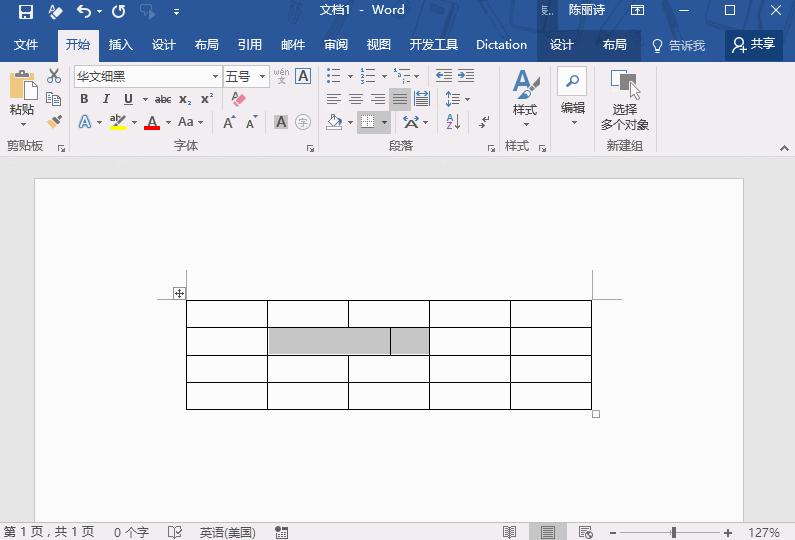Click the macro recording status icon
The width and height of the screenshot is (795, 540).
(x=281, y=532)
